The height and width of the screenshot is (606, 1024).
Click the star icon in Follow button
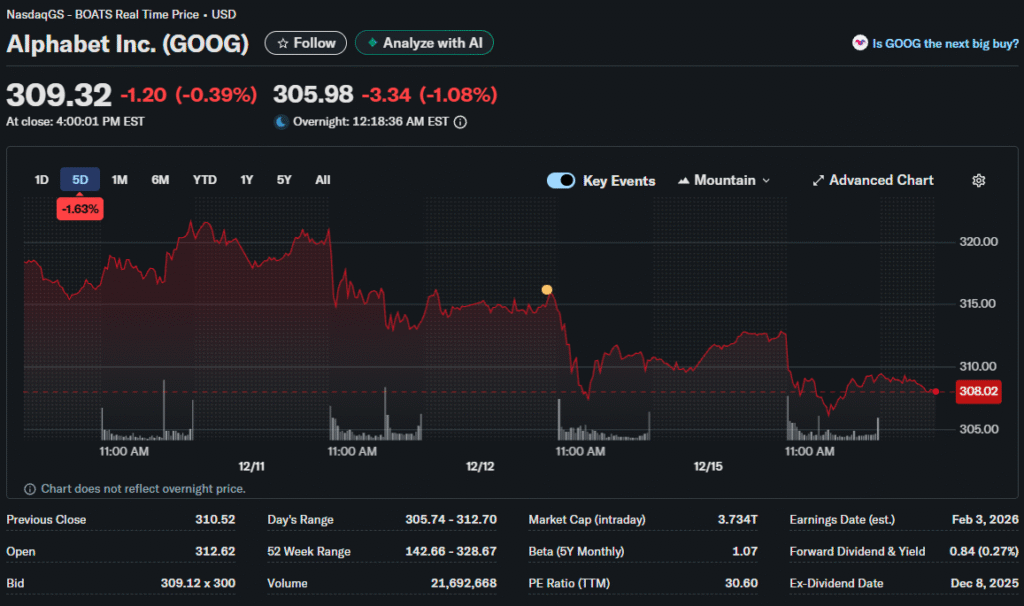(x=282, y=44)
